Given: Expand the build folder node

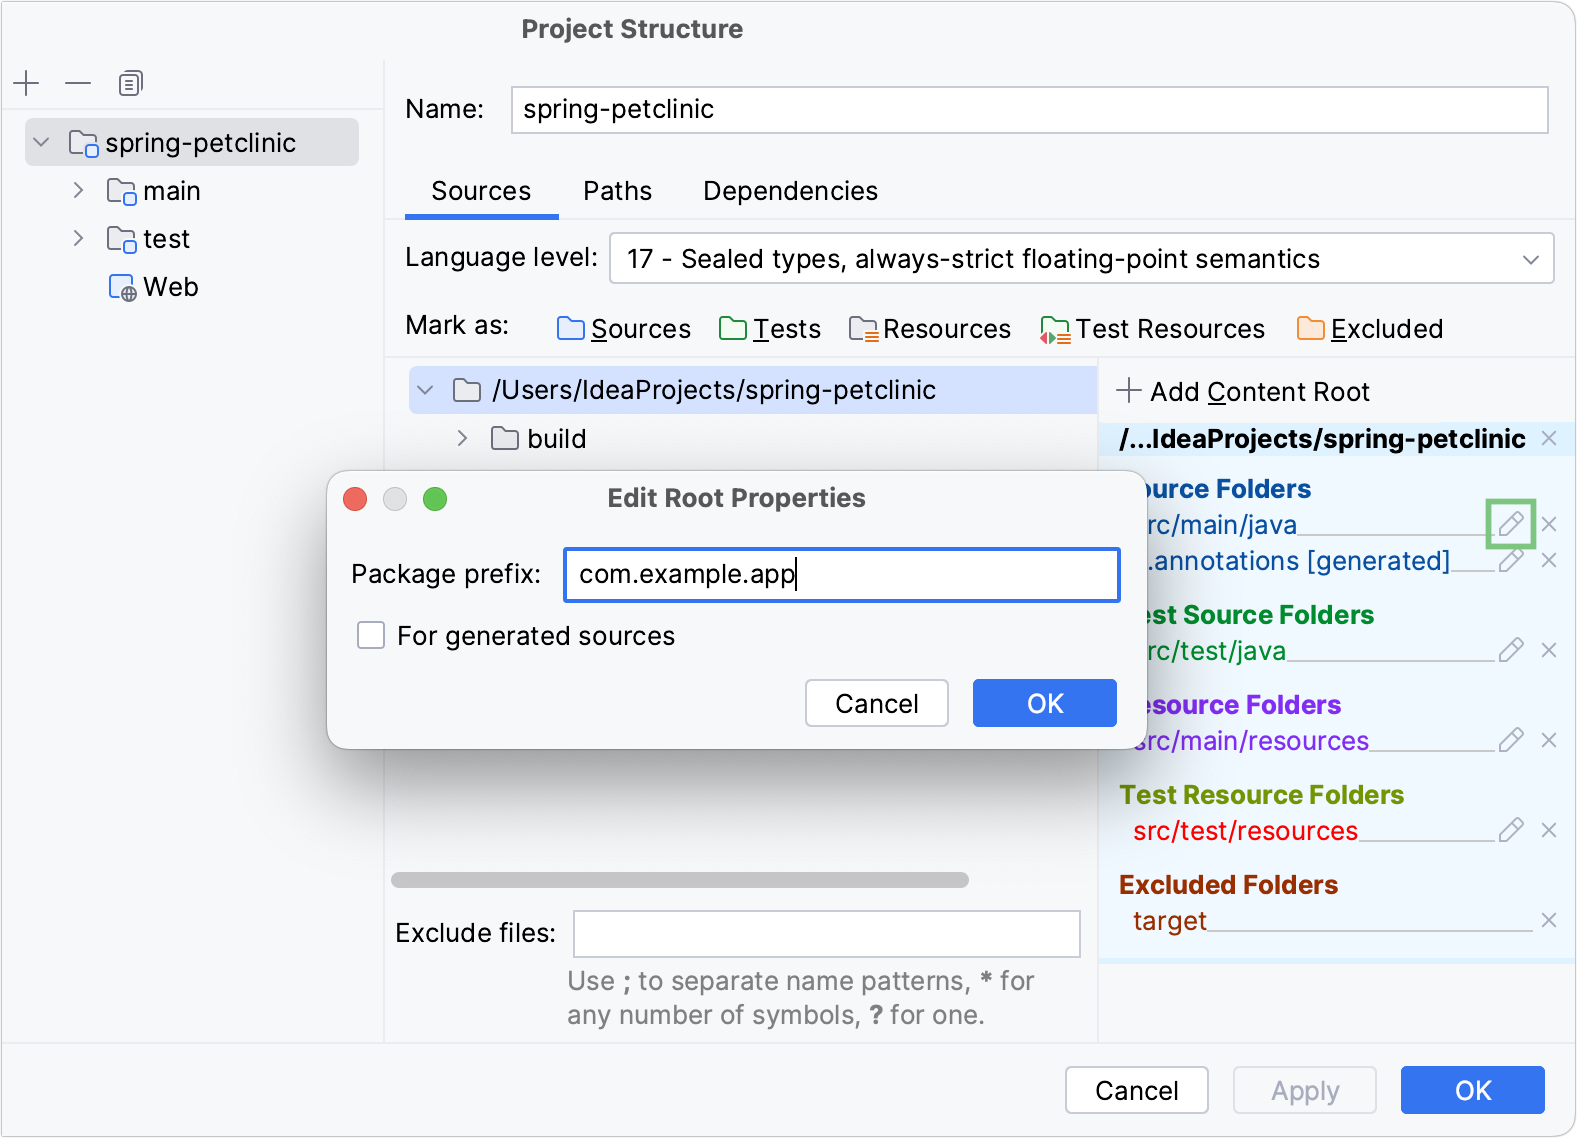Looking at the screenshot, I should pyautogui.click(x=462, y=438).
